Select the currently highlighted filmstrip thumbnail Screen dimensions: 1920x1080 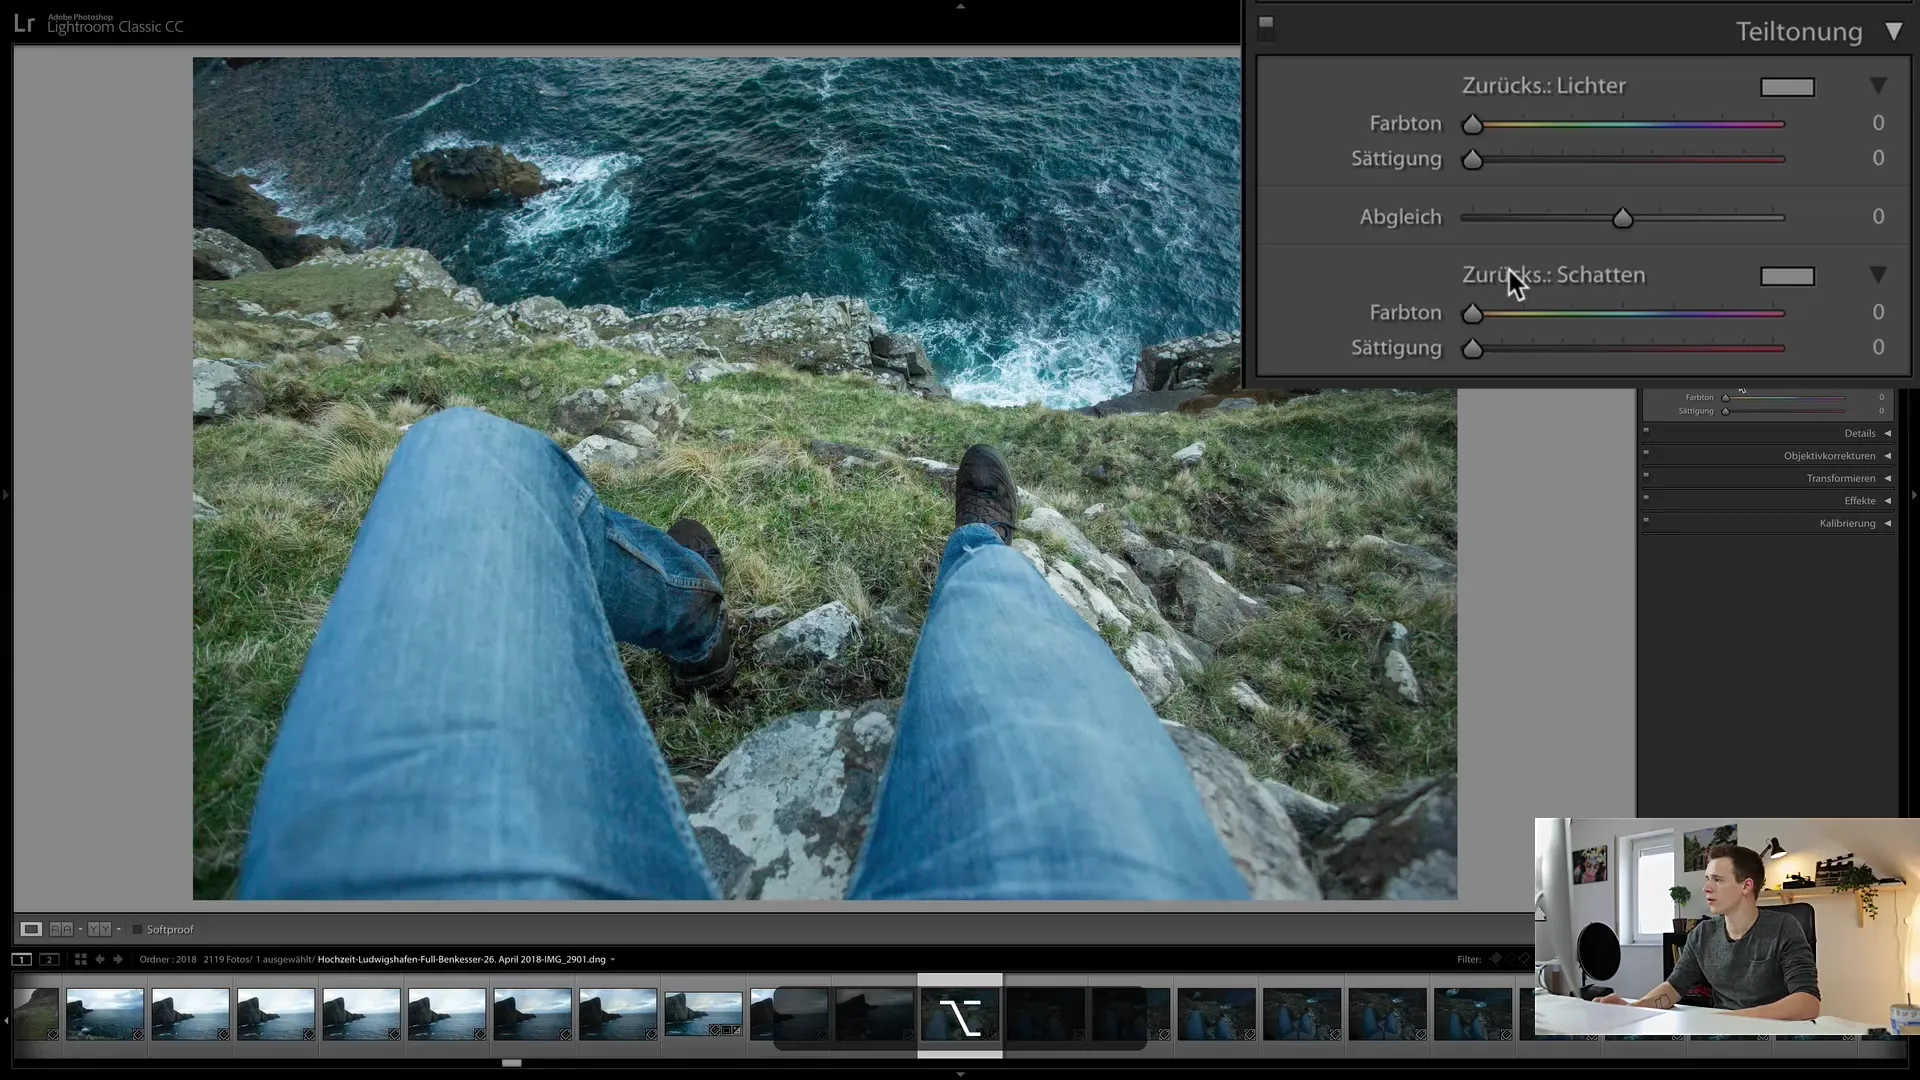960,1016
